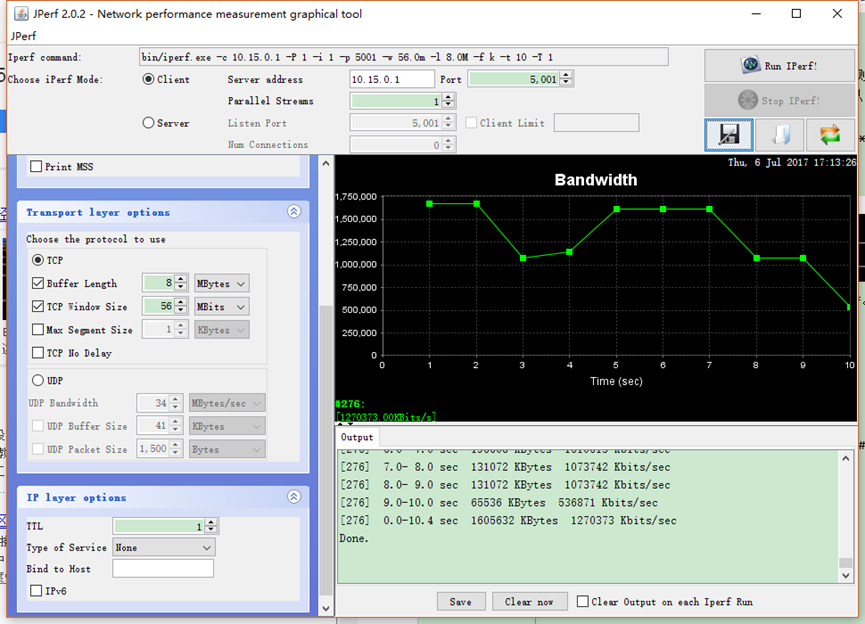Click options panel scrollbar down arrow
The image size is (865, 624).
point(326,609)
